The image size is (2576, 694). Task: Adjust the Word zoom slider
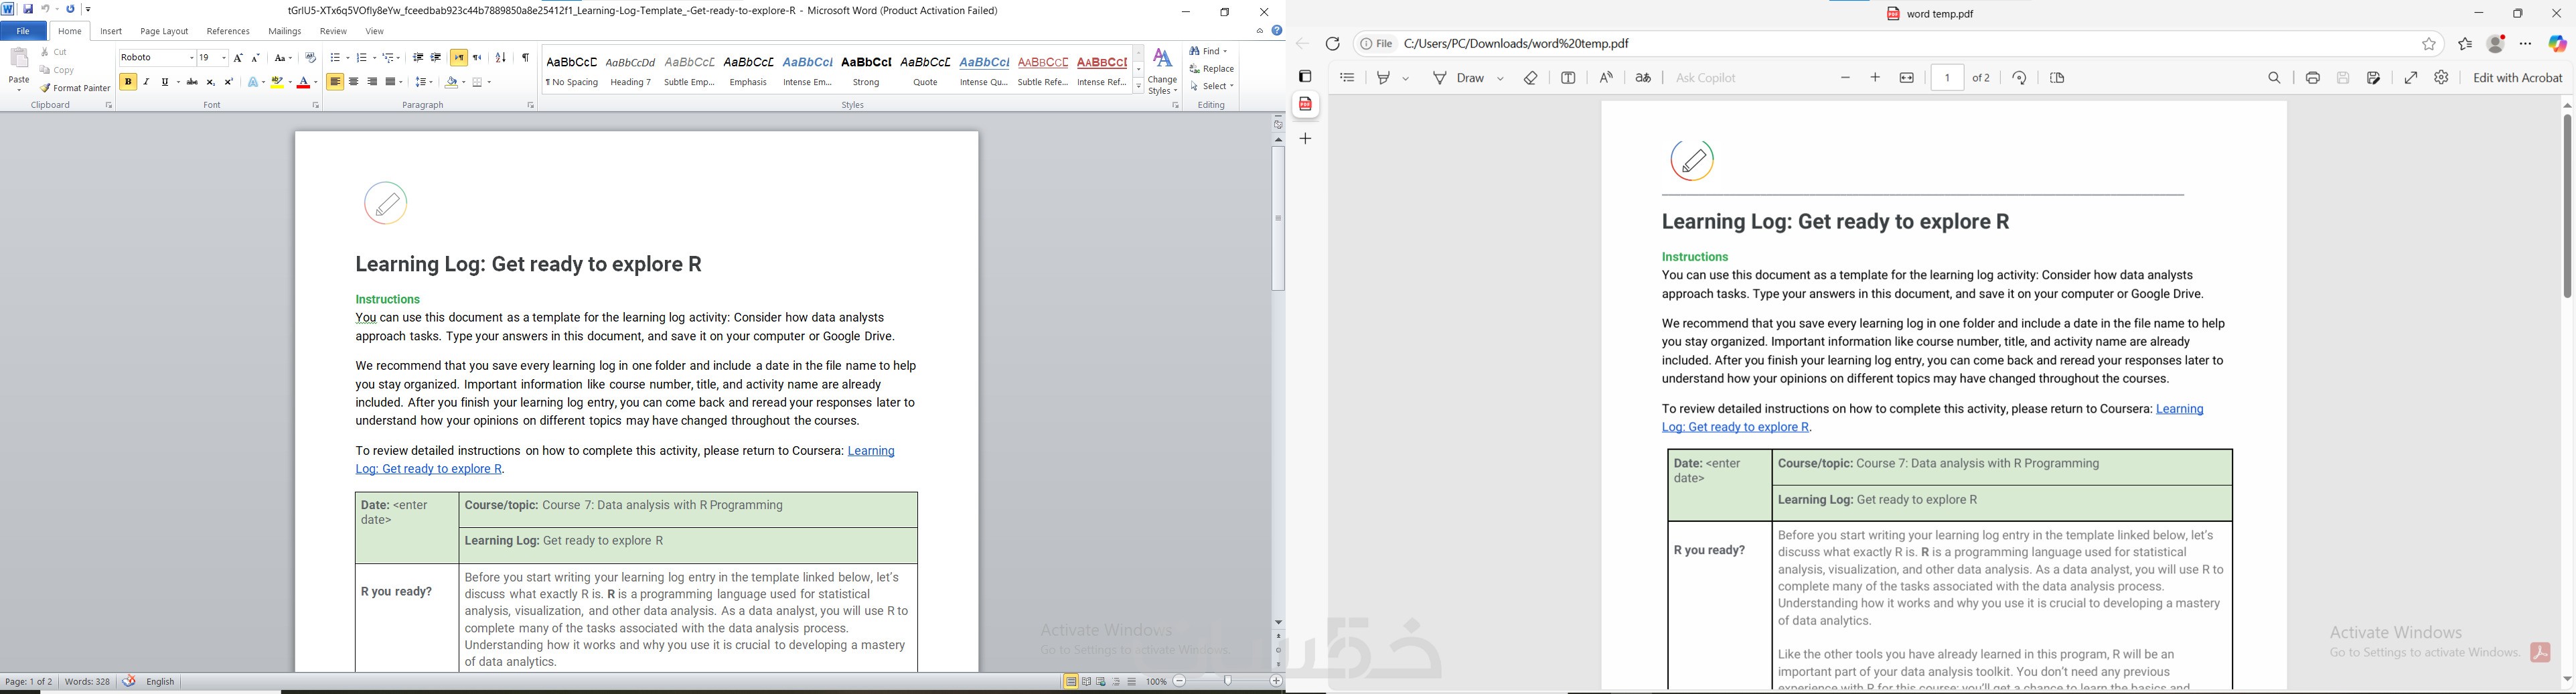coord(1227,682)
